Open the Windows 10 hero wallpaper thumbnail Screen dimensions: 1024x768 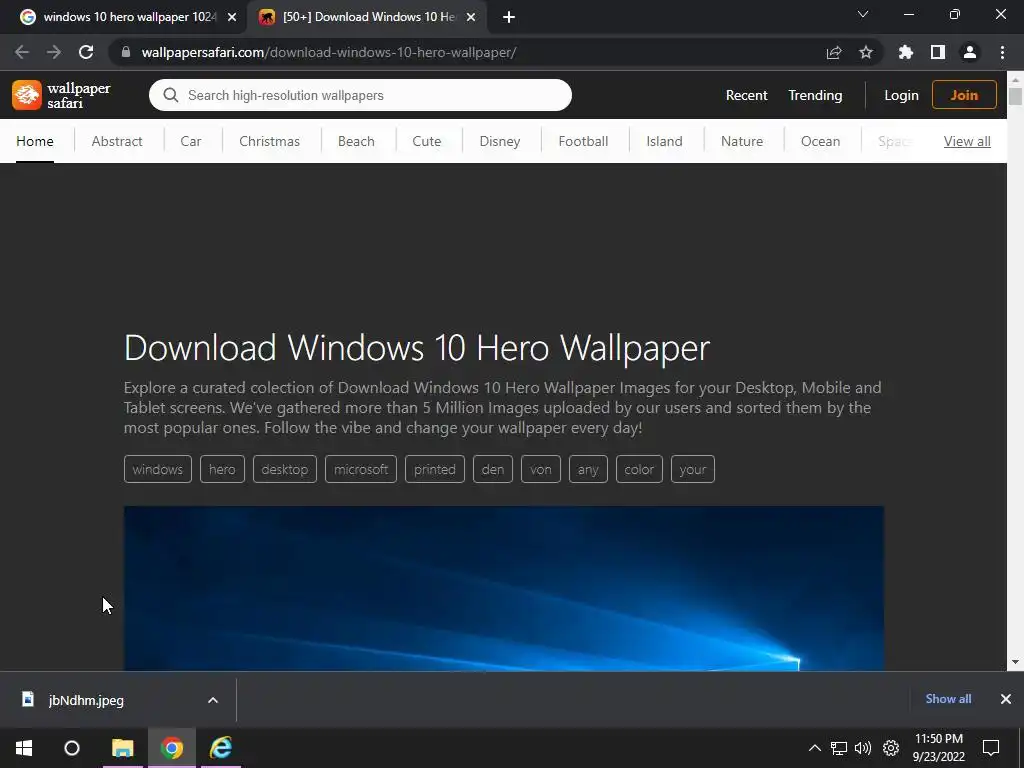[504, 588]
